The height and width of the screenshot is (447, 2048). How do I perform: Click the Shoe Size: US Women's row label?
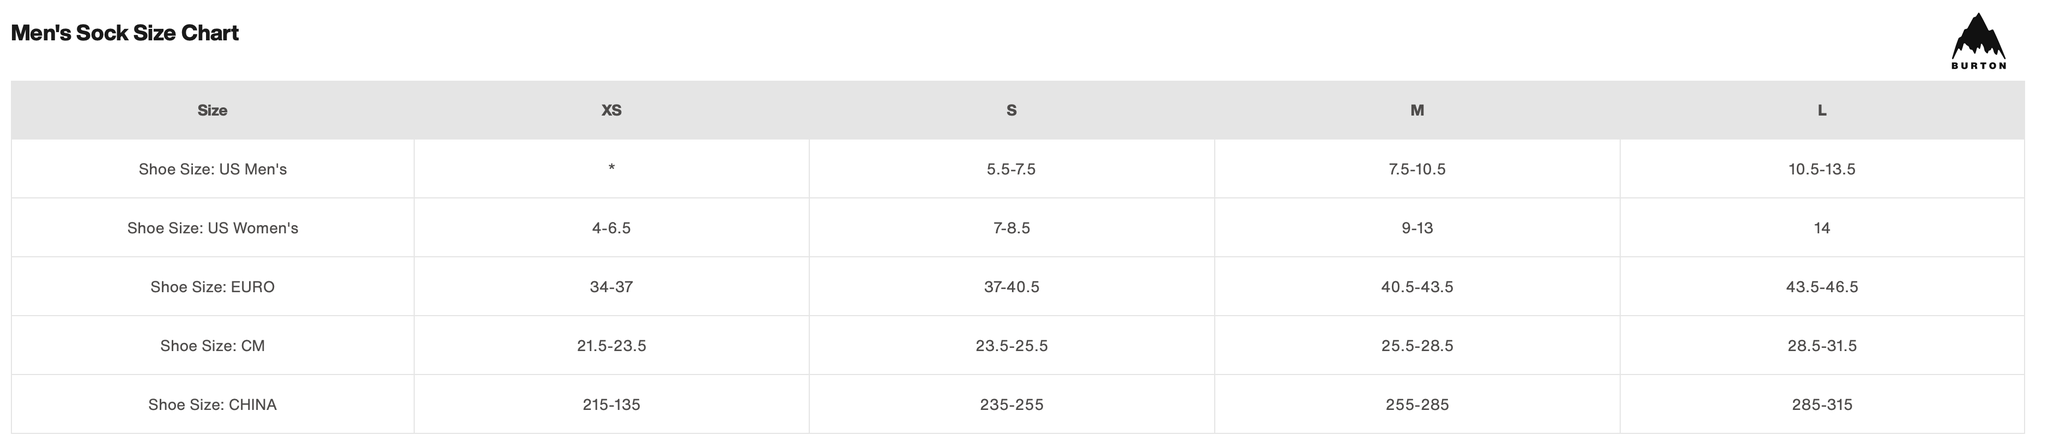pyautogui.click(x=212, y=229)
